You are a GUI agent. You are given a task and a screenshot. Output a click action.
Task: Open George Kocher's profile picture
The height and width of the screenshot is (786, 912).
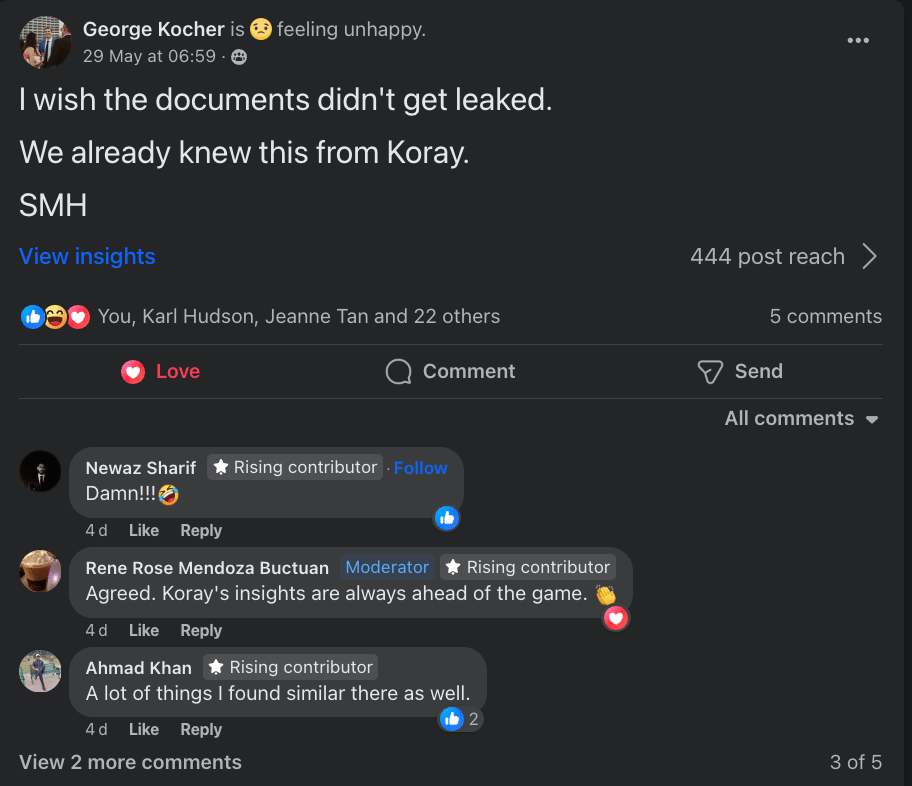45,43
